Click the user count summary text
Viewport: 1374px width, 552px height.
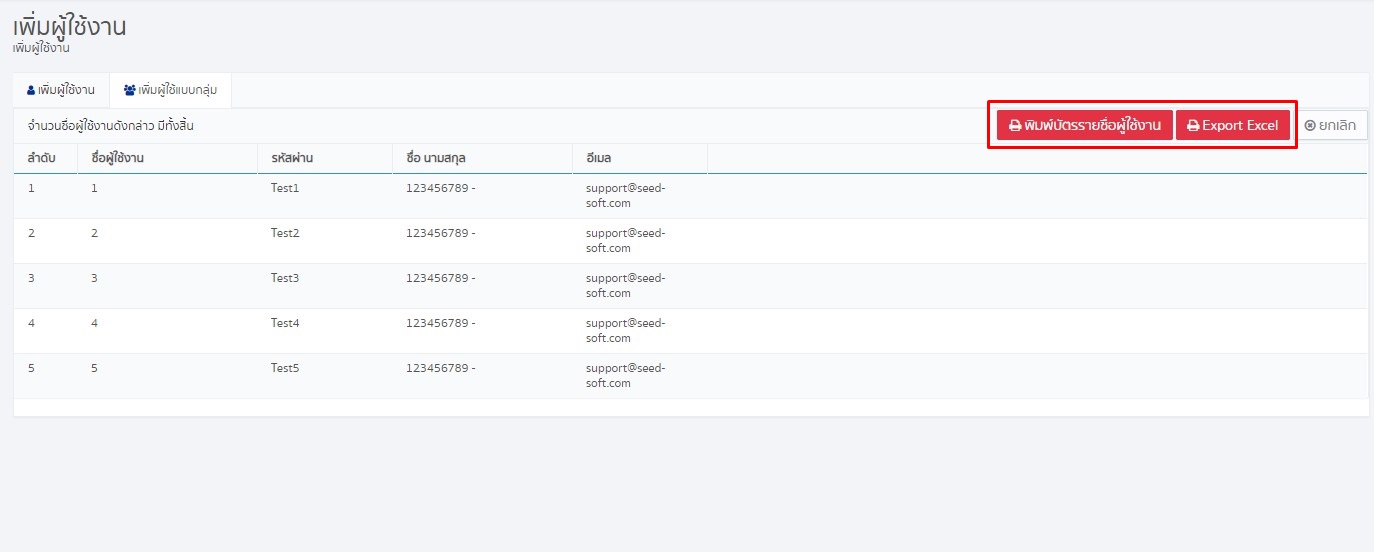110,126
